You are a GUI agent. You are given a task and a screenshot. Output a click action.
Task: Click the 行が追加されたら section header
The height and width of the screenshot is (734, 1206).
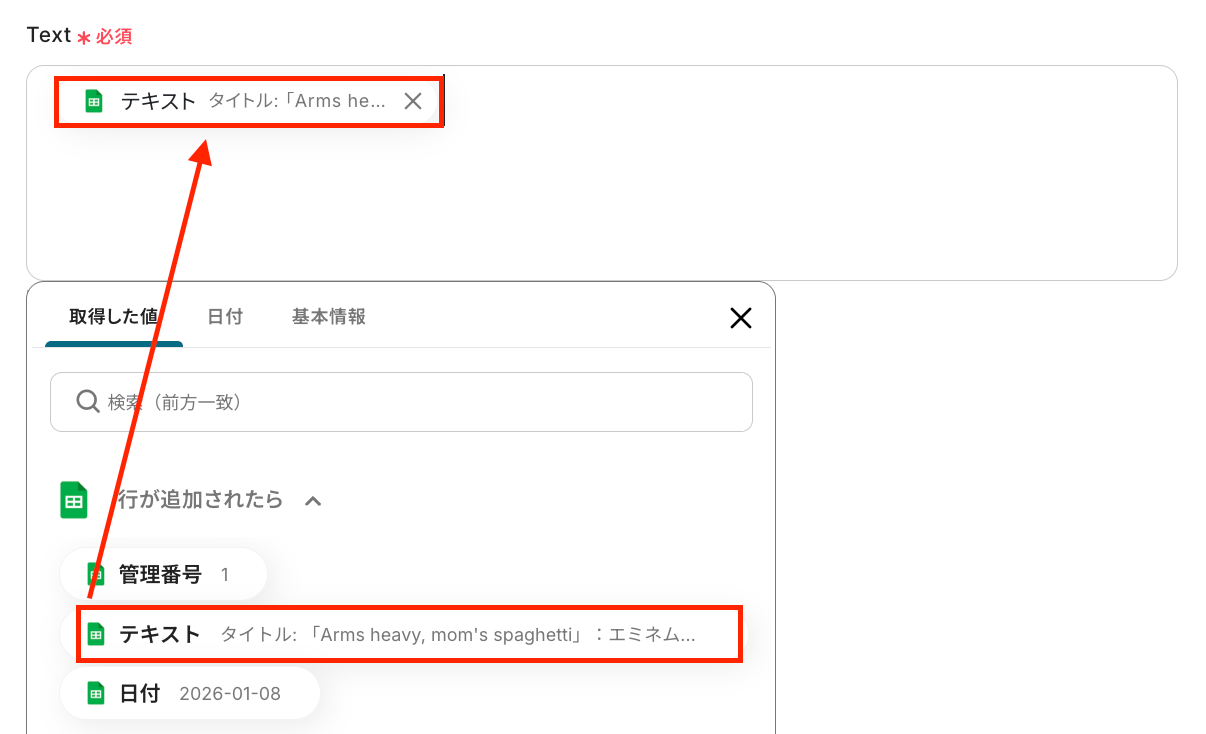coord(201,499)
